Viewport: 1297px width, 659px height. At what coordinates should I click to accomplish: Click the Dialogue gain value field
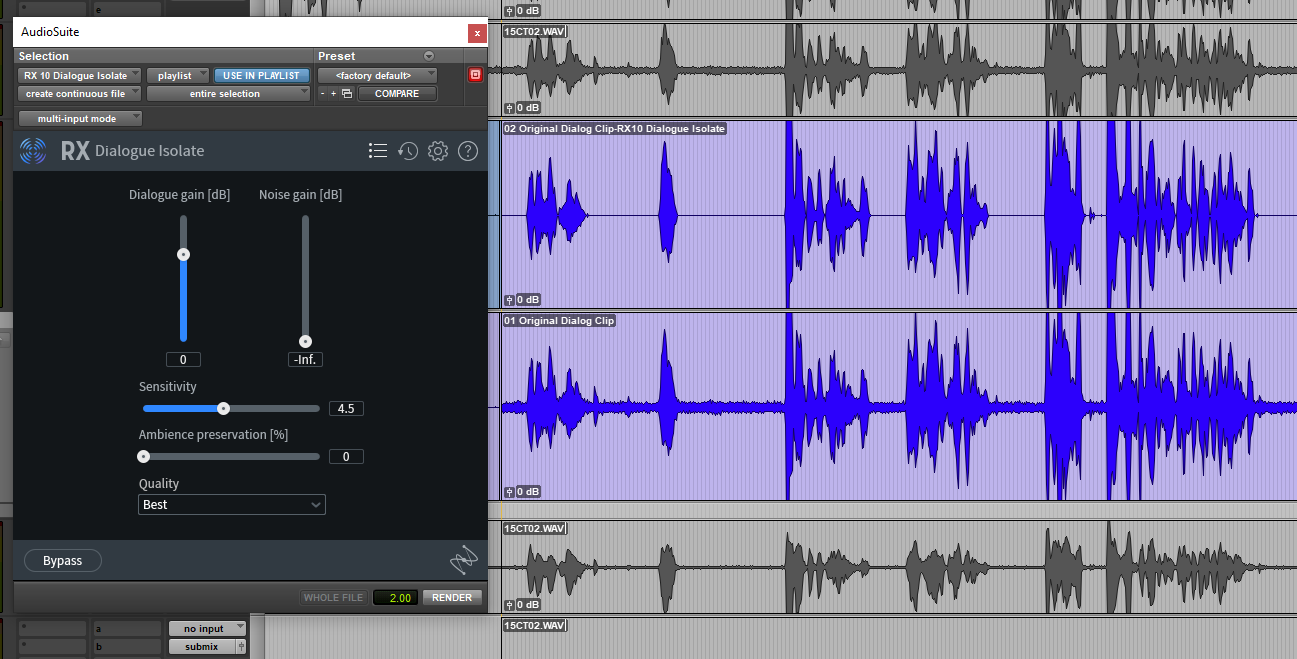click(183, 360)
